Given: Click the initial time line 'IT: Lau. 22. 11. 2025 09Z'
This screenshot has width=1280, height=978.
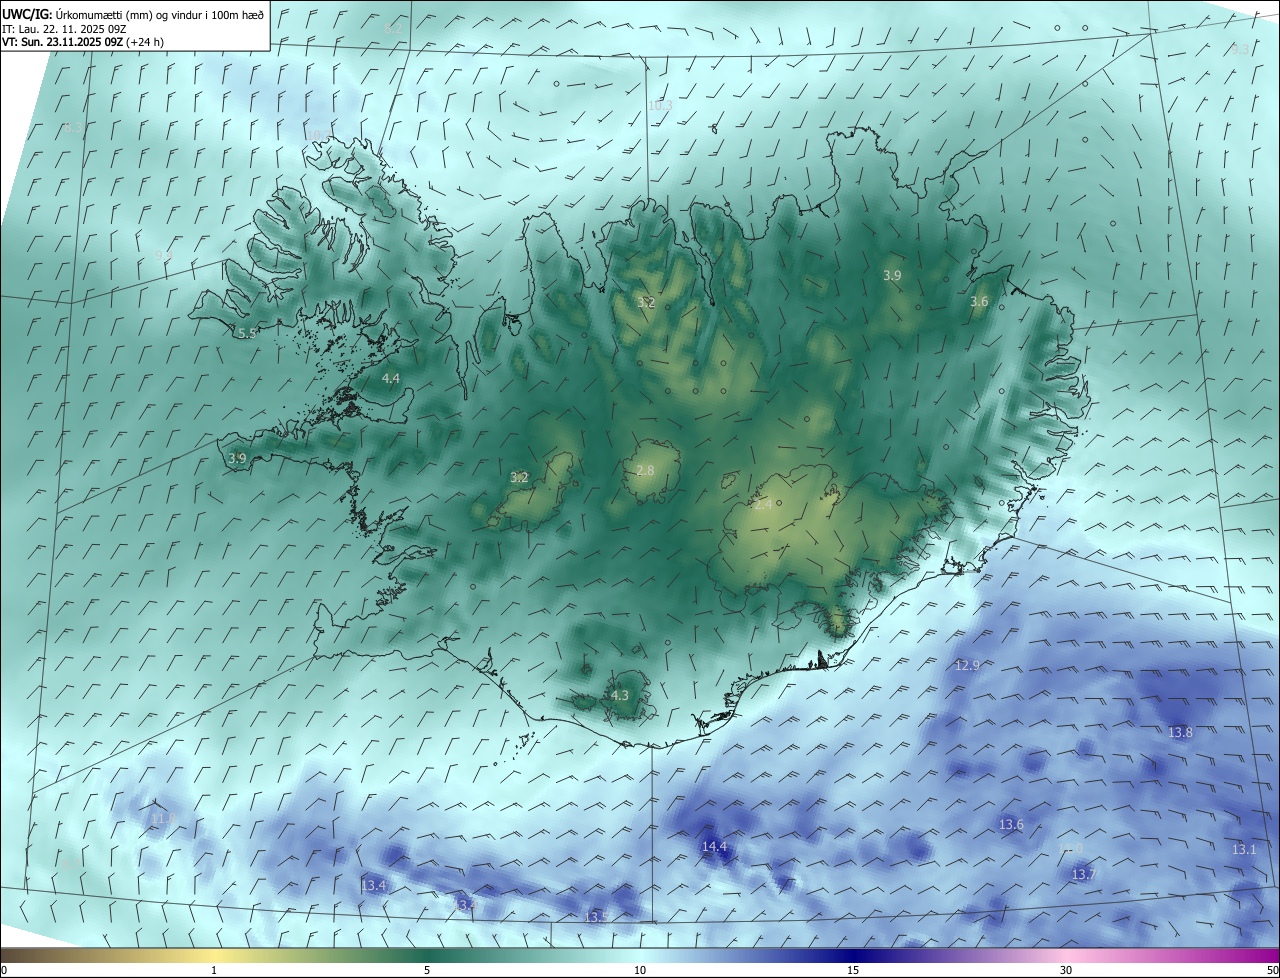Looking at the screenshot, I should (x=64, y=28).
